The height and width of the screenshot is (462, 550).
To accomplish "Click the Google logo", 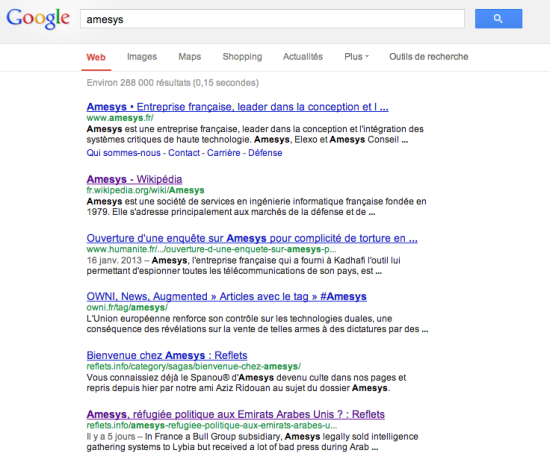I will pos(38,18).
